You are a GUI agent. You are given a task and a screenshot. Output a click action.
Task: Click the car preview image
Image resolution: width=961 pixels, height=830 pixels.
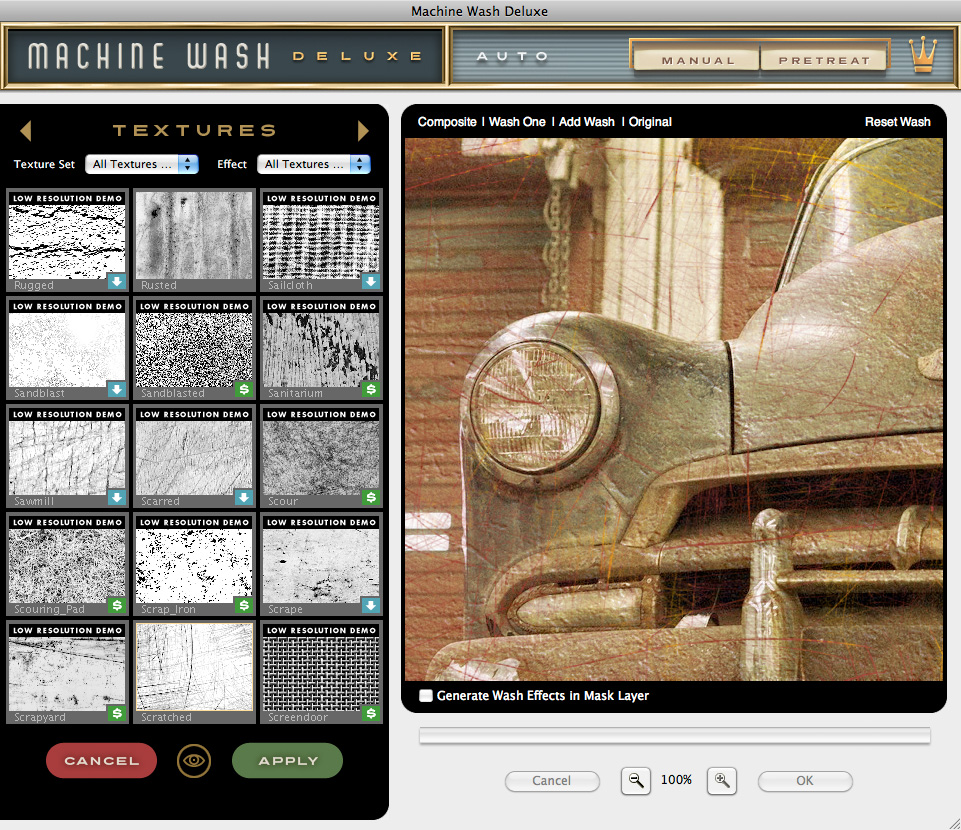[x=674, y=409]
